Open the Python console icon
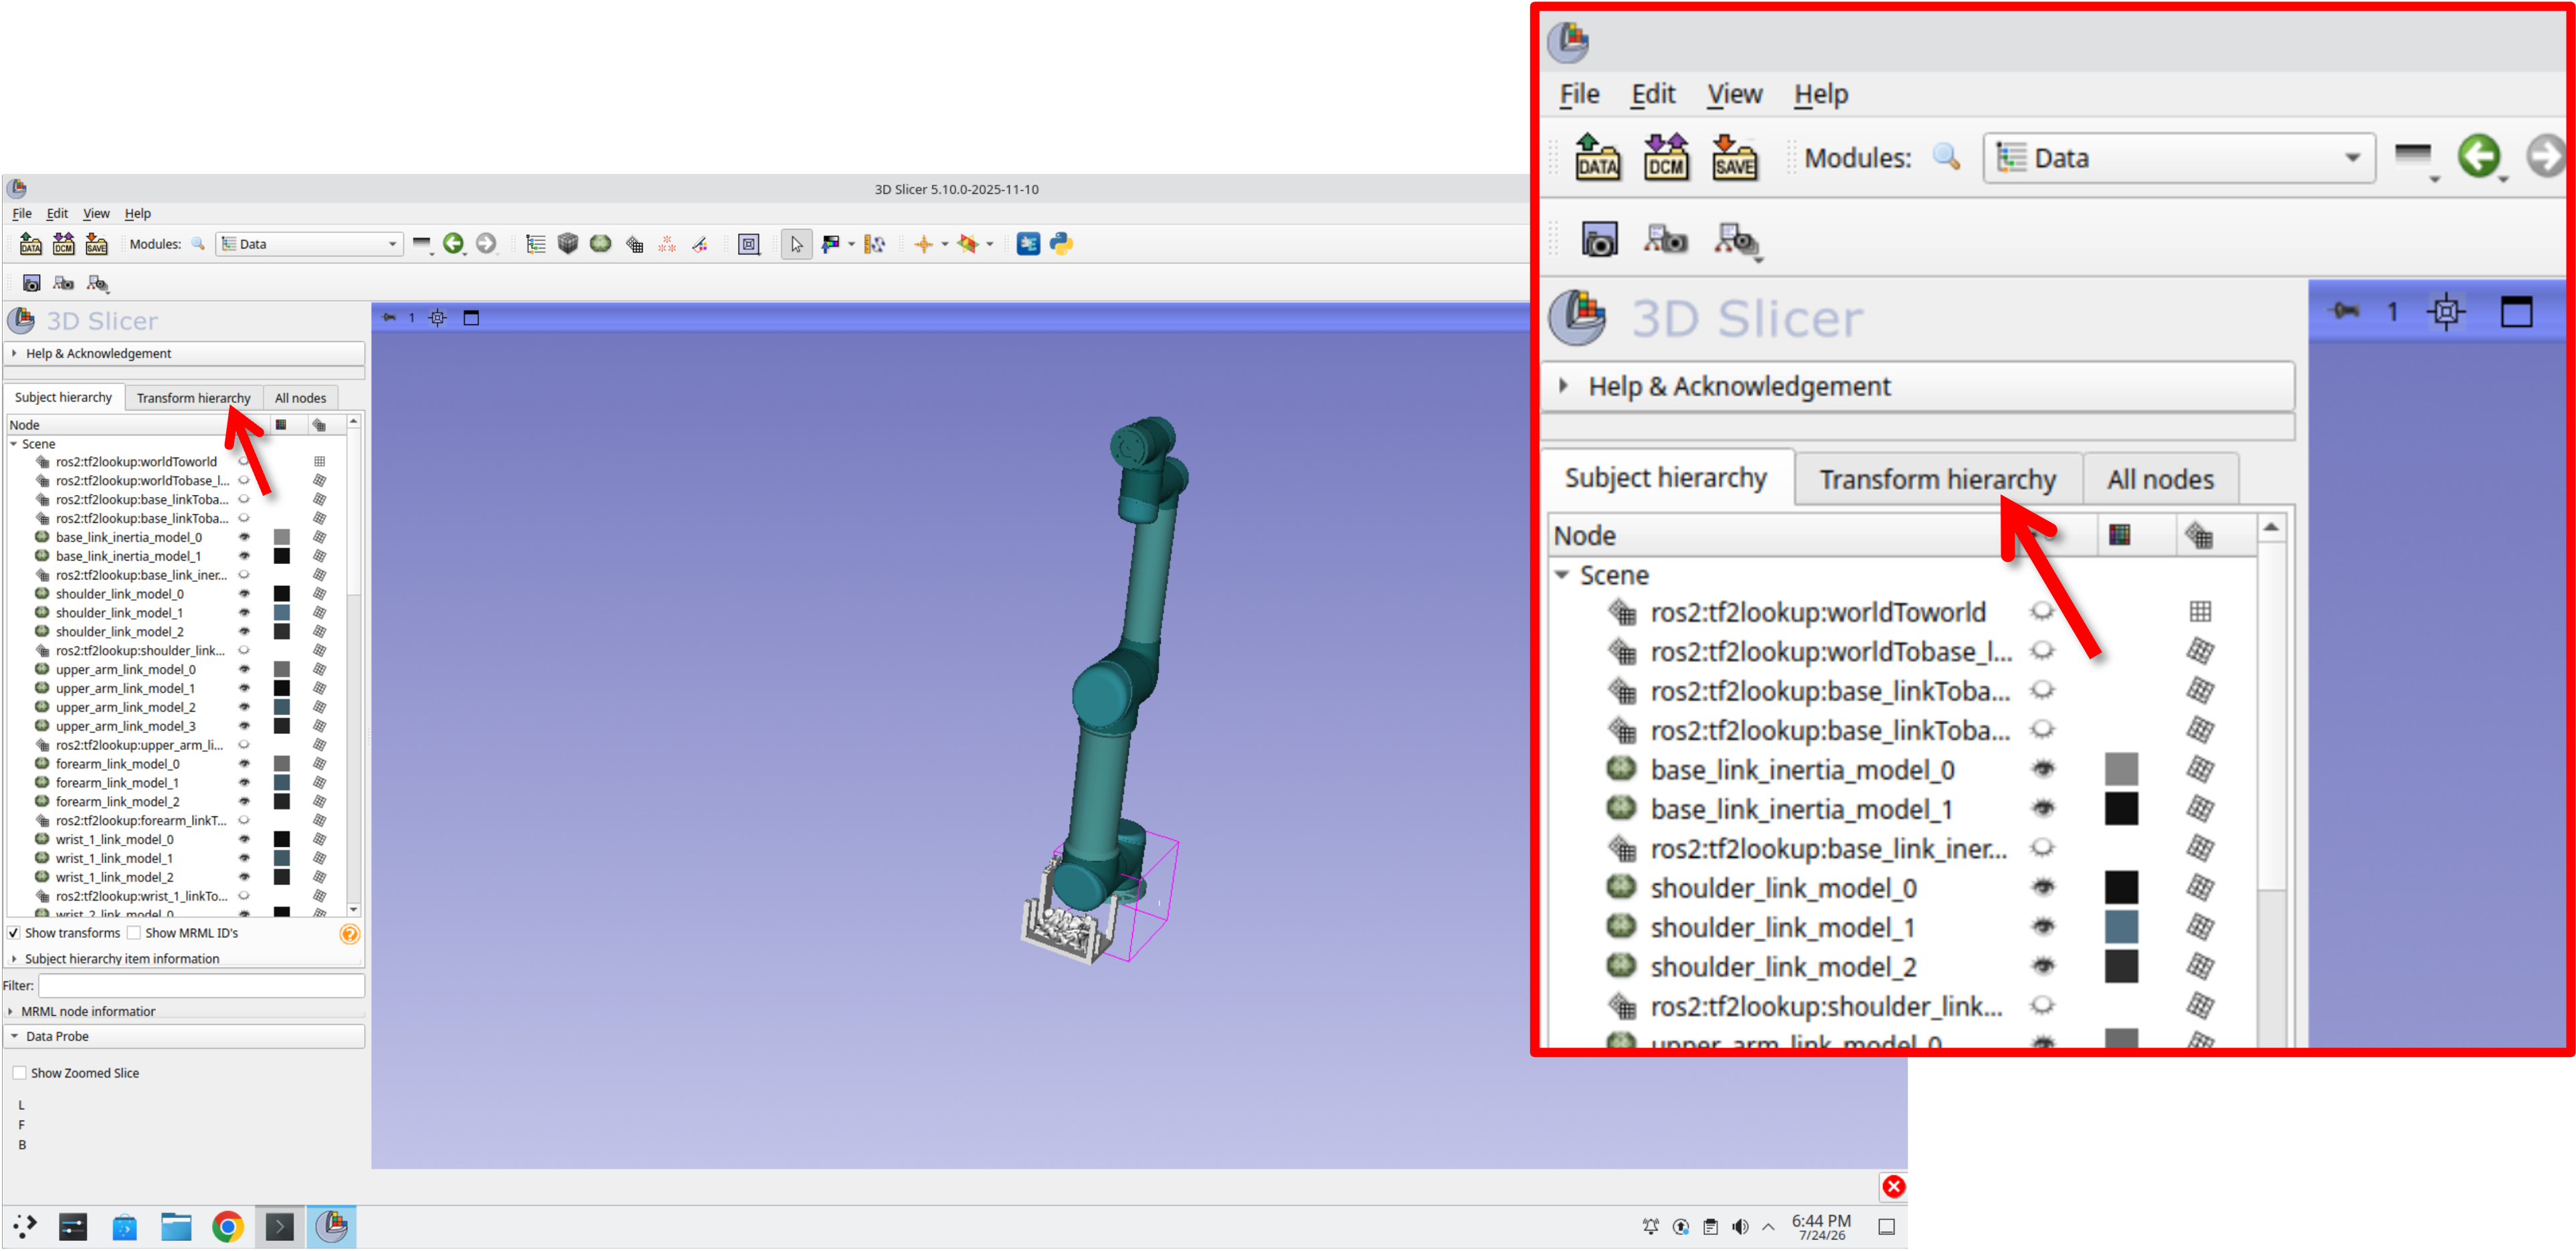This screenshot has height=1251, width=2576. (1061, 244)
